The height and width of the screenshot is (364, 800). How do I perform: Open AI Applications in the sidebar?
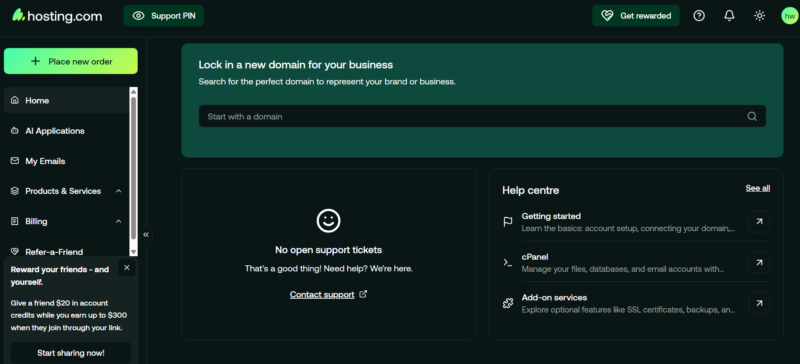pos(66,131)
